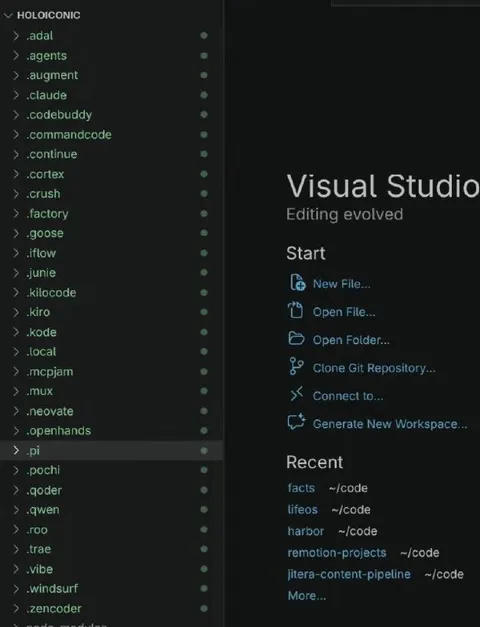The height and width of the screenshot is (627, 480).
Task: Select the .iflow folder name
Action: (41, 253)
